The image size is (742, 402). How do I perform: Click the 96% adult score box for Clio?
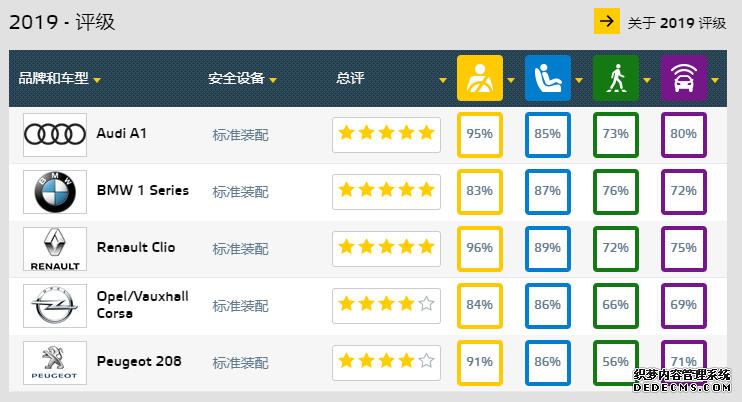tap(479, 249)
